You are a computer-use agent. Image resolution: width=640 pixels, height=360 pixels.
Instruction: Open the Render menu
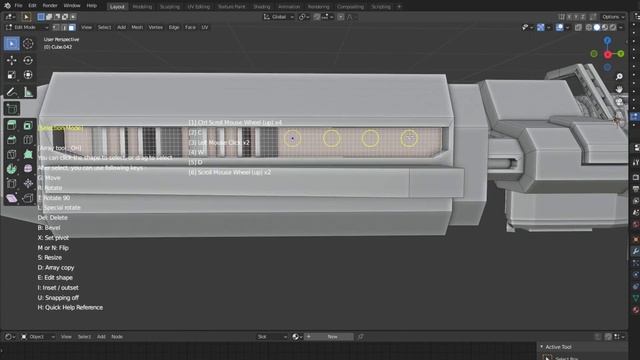pyautogui.click(x=50, y=6)
